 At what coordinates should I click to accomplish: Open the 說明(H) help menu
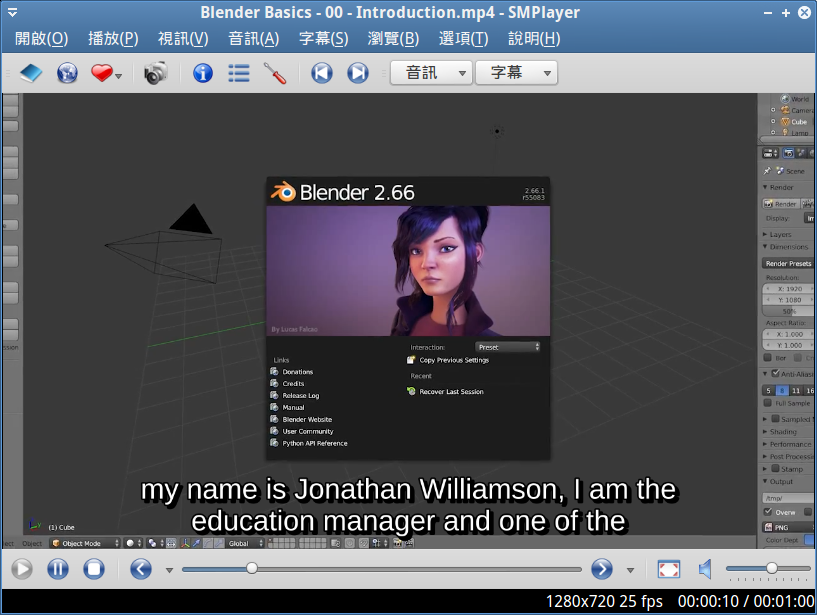pos(534,39)
